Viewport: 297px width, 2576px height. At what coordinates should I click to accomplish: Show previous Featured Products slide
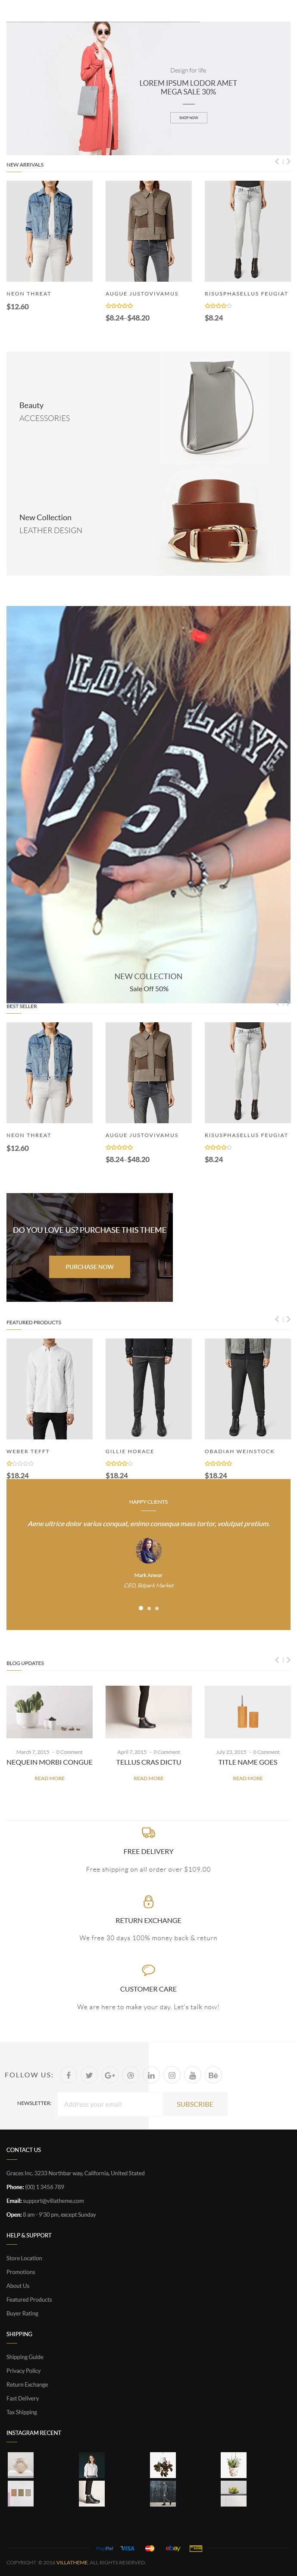277,1319
